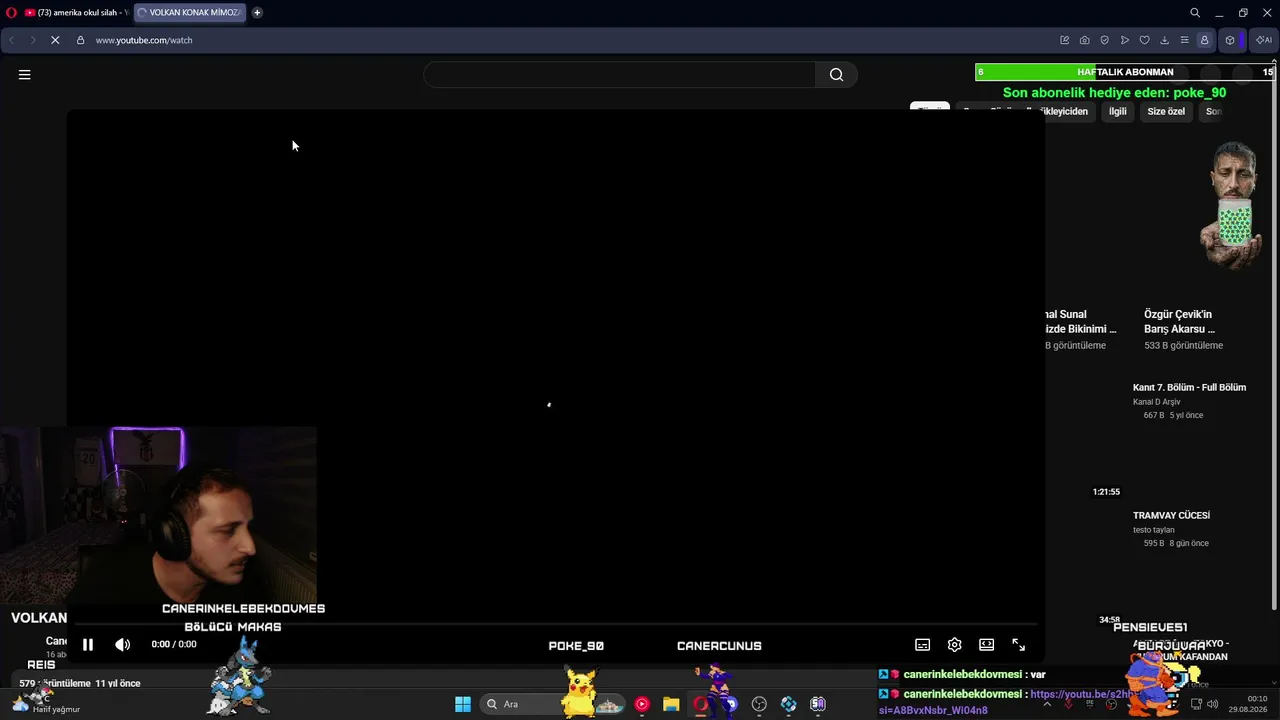The image size is (1280, 720).
Task: Open File Explorer from the taskbar
Action: pyautogui.click(x=671, y=704)
